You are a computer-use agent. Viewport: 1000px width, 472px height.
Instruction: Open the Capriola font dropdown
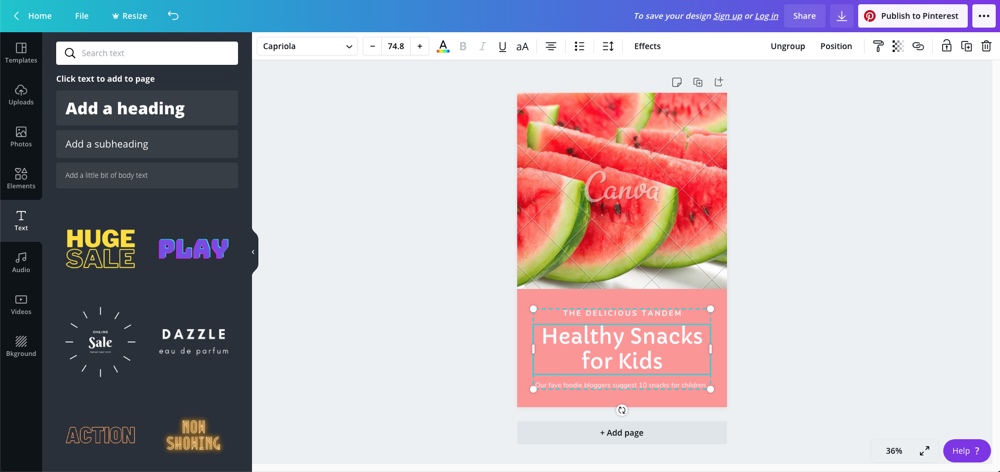coord(307,46)
